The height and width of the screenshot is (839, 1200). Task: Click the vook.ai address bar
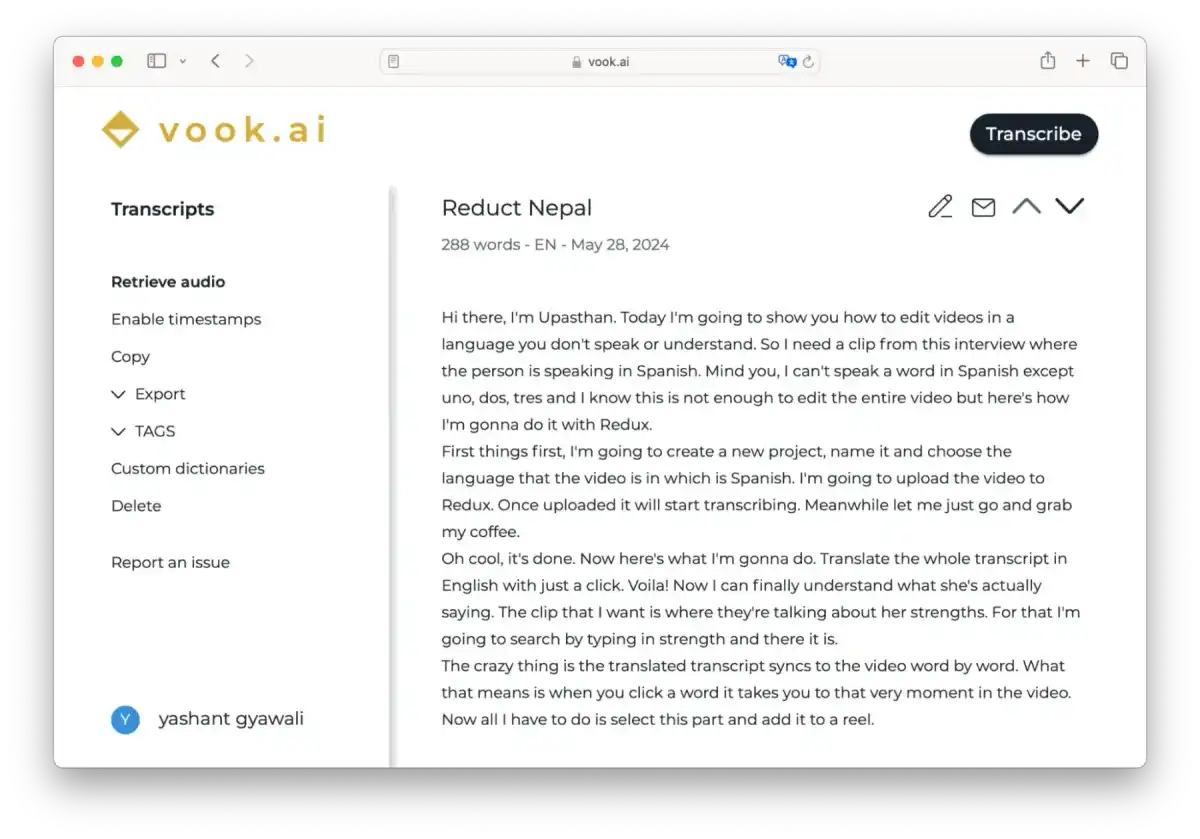click(600, 62)
